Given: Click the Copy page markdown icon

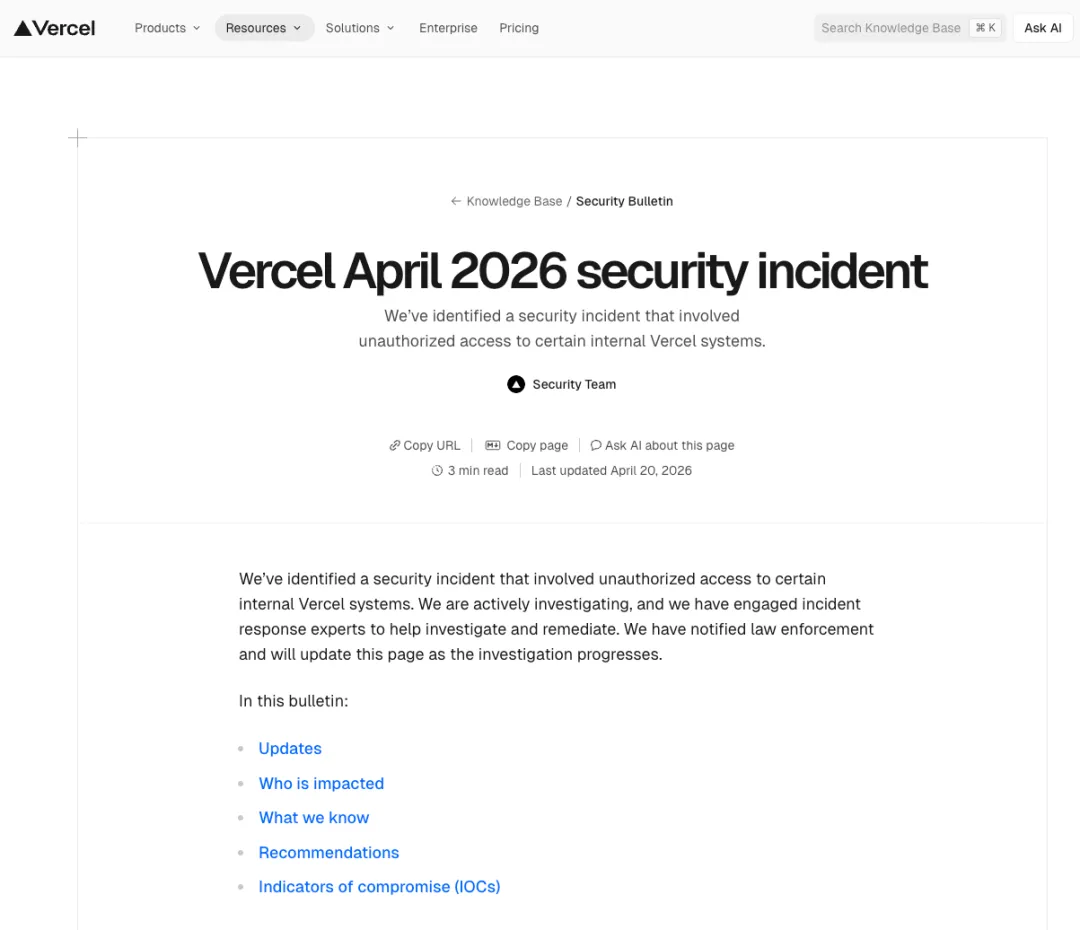Looking at the screenshot, I should tap(492, 446).
